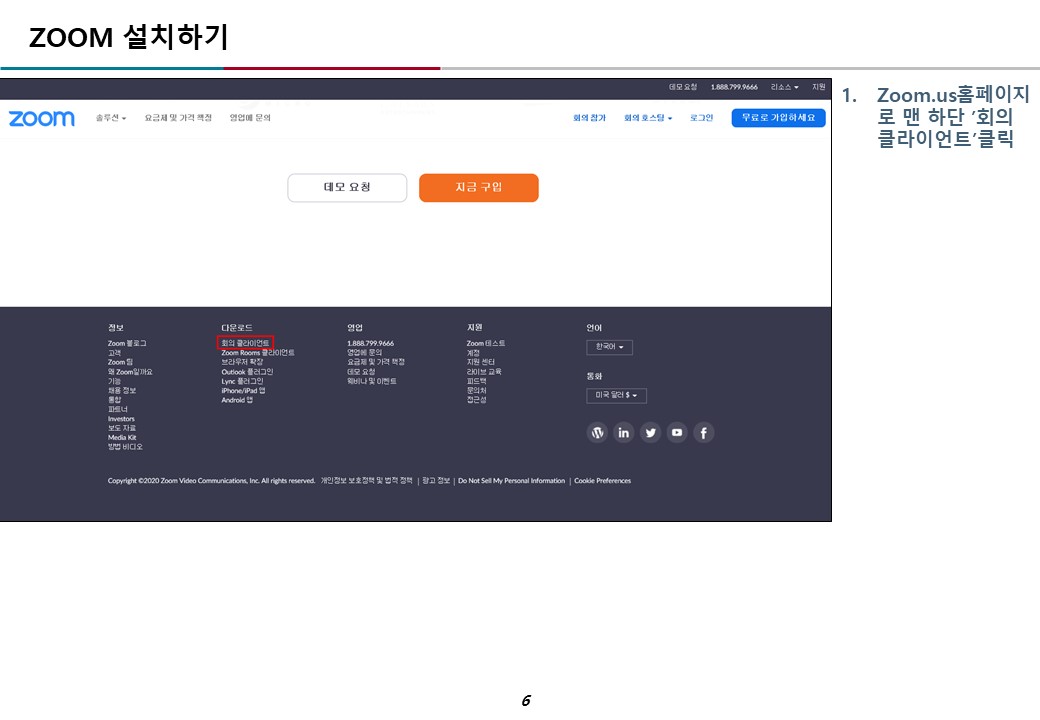Click the 다운로드 footer column heading
Screen dimensions: 1040x720
click(x=237, y=328)
